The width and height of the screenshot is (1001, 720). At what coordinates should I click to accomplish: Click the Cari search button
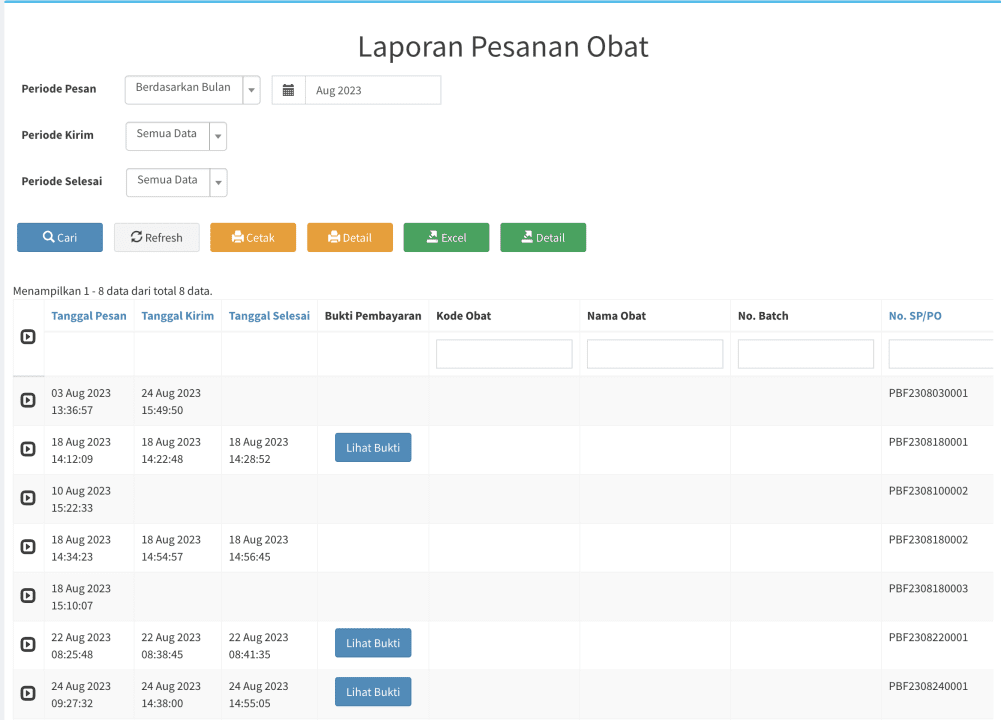coord(60,237)
